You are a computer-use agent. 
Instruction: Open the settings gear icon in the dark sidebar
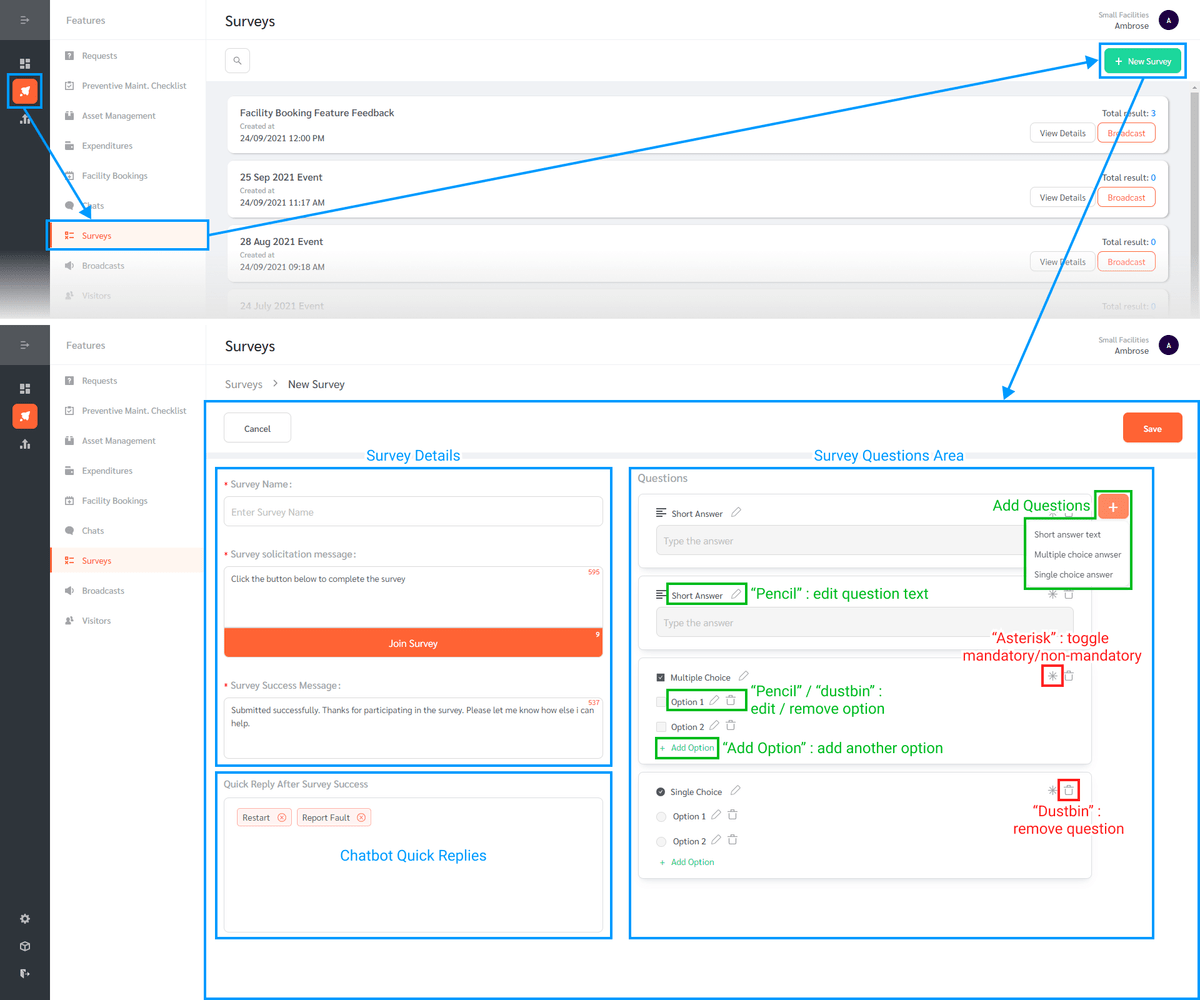[24, 918]
